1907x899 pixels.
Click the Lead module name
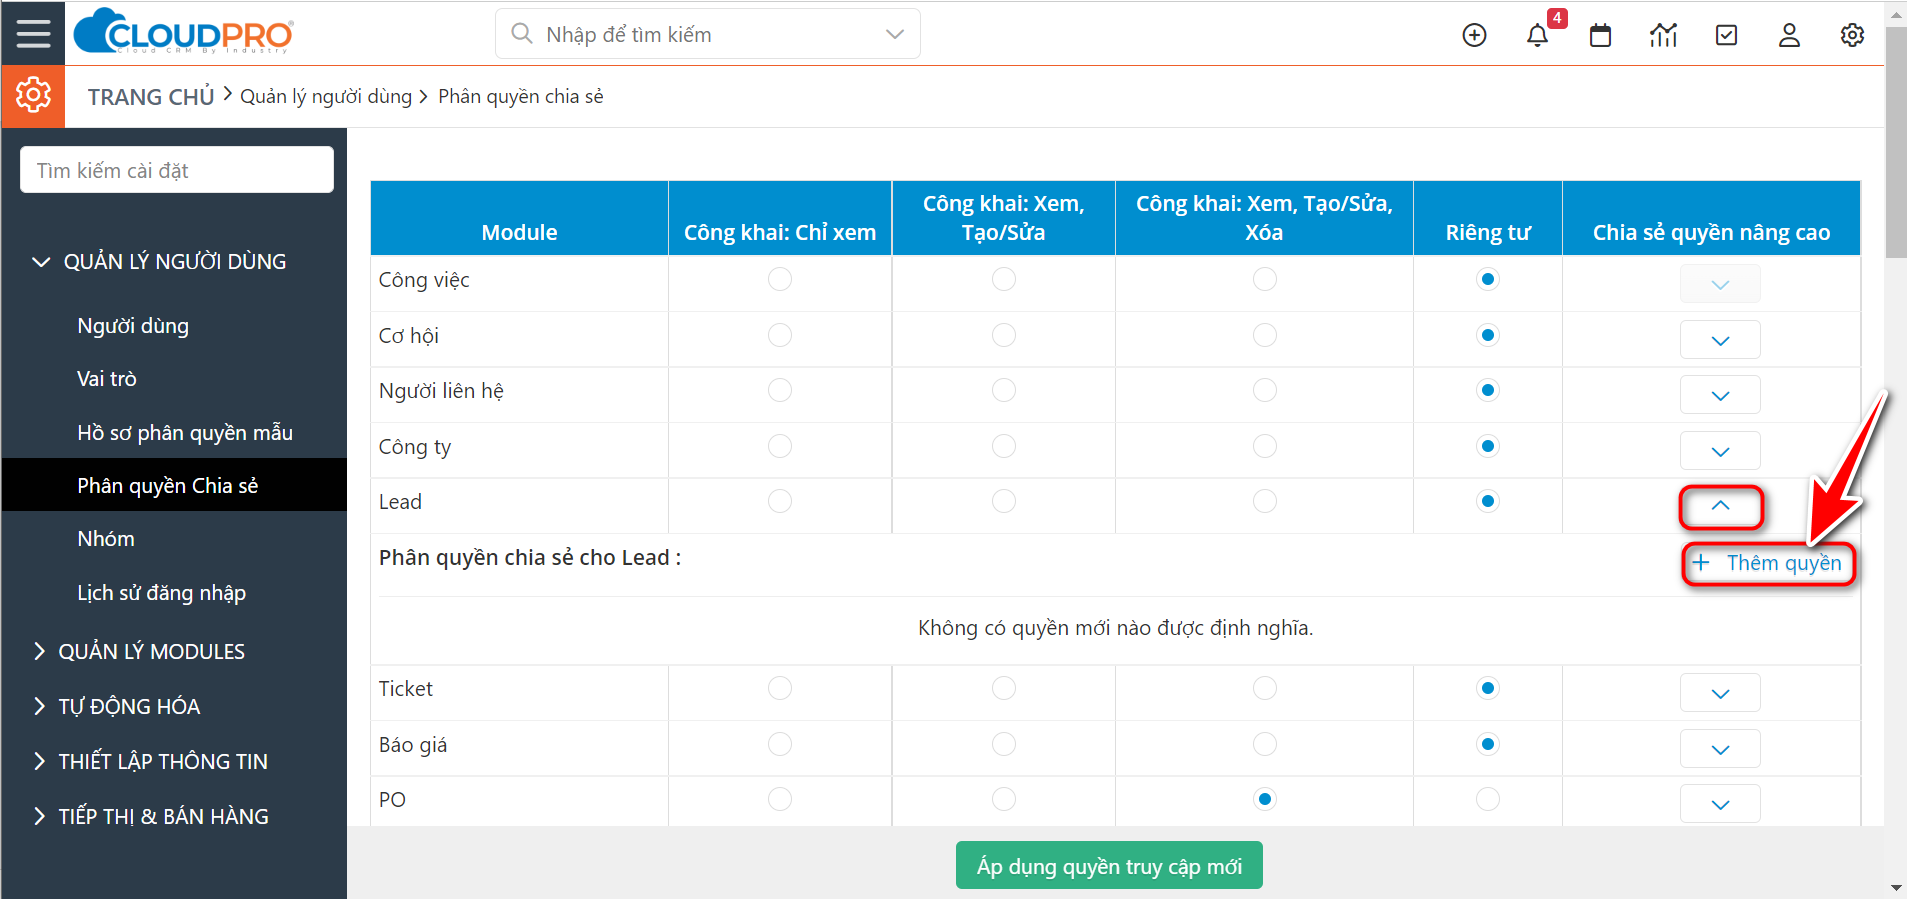(400, 502)
